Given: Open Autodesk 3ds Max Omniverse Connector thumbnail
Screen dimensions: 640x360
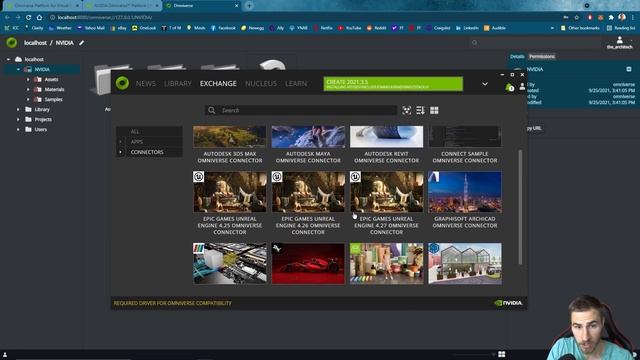Looking at the screenshot, I should click(x=229, y=136).
